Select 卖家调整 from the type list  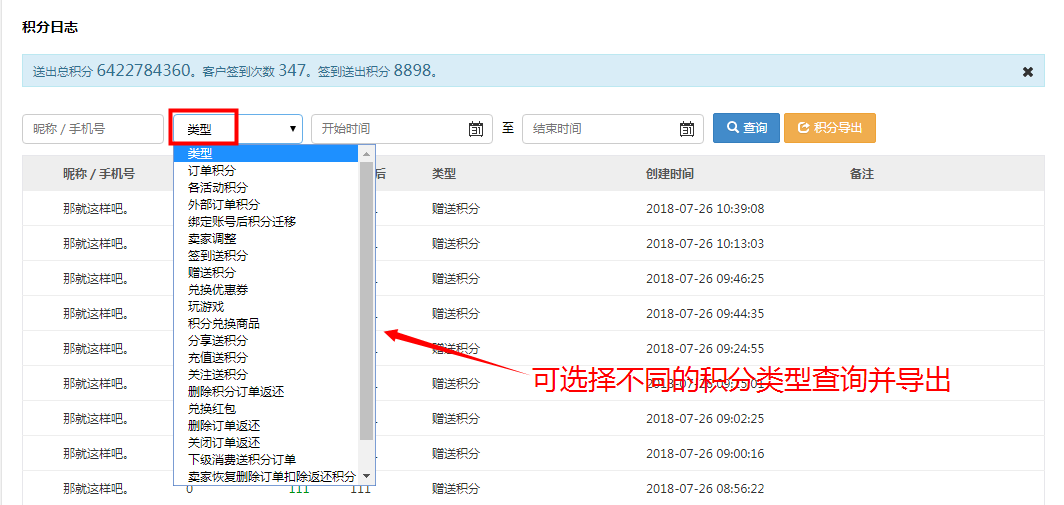click(x=212, y=239)
